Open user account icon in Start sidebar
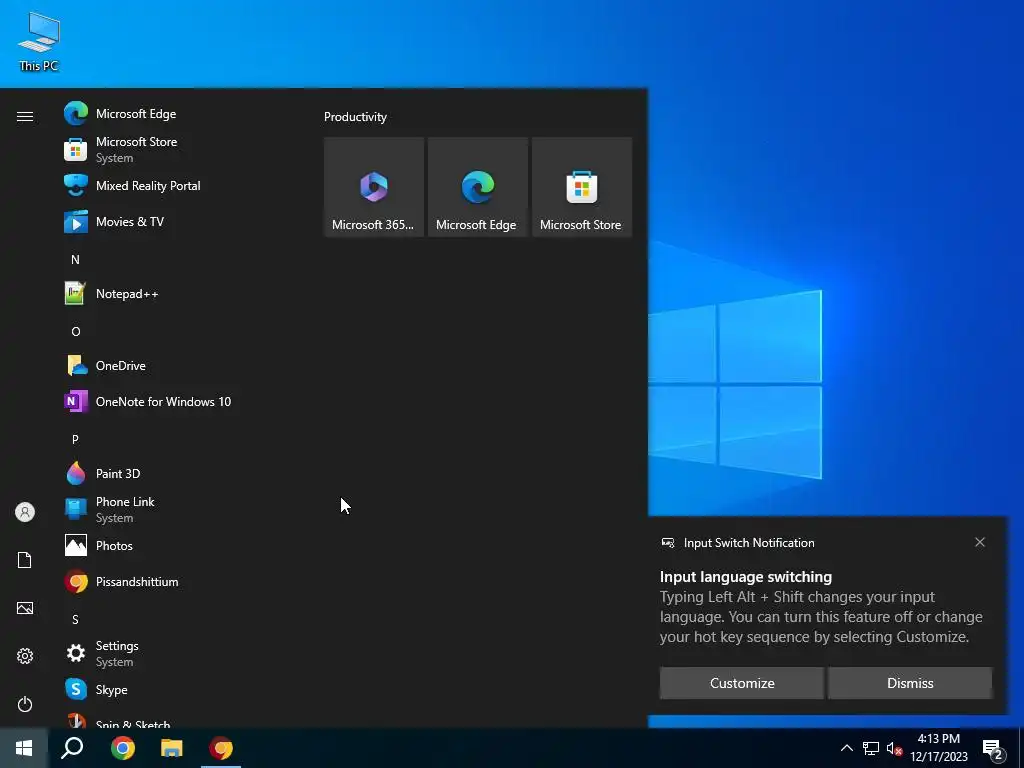 pos(25,512)
